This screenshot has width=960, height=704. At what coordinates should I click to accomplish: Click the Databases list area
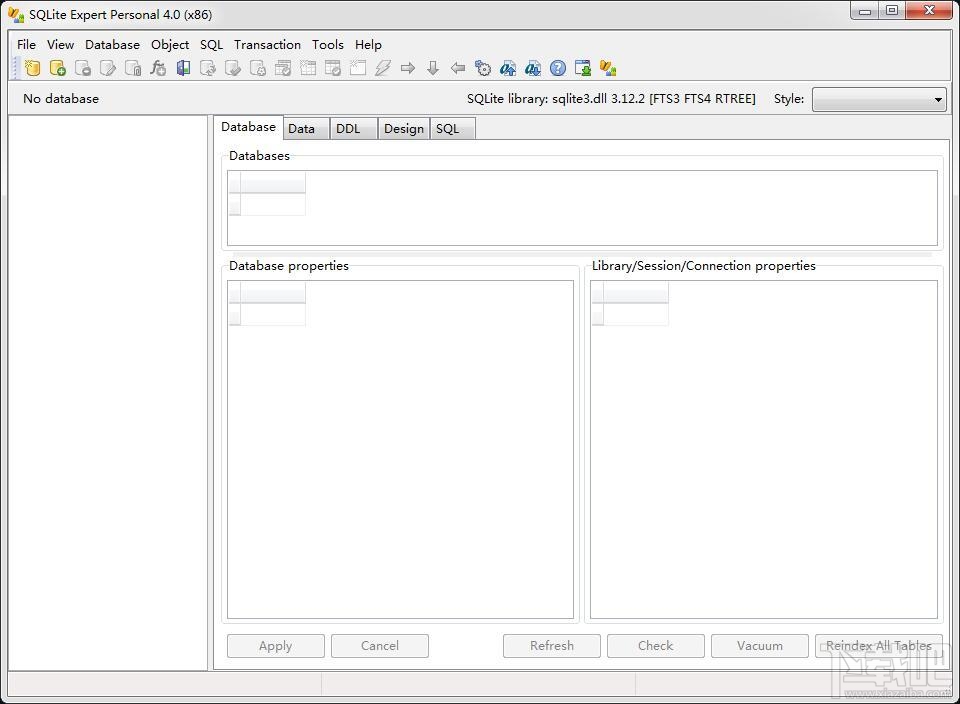(x=582, y=208)
